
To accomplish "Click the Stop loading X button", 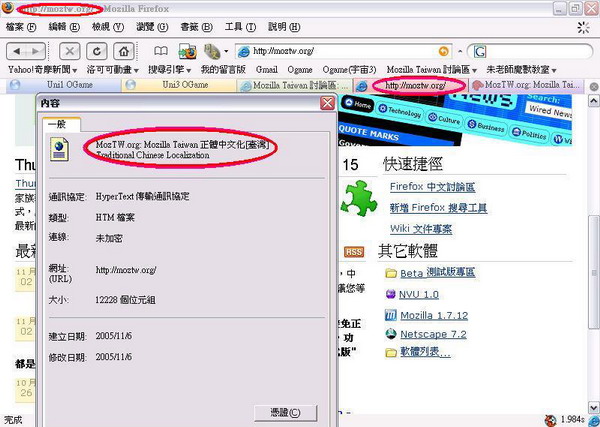I will point(70,51).
